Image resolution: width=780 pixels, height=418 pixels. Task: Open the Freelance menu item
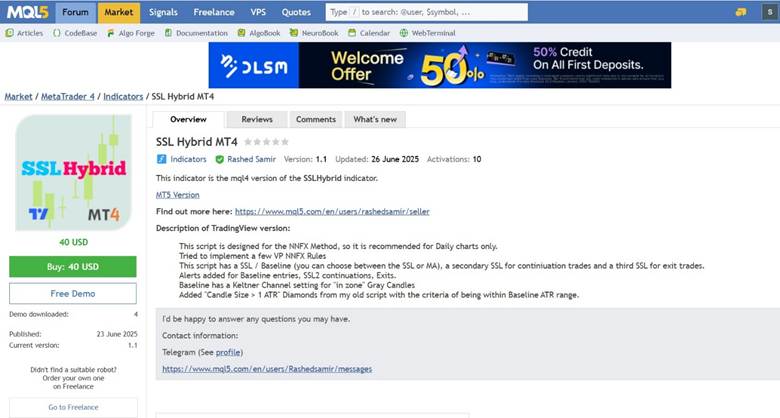click(214, 12)
